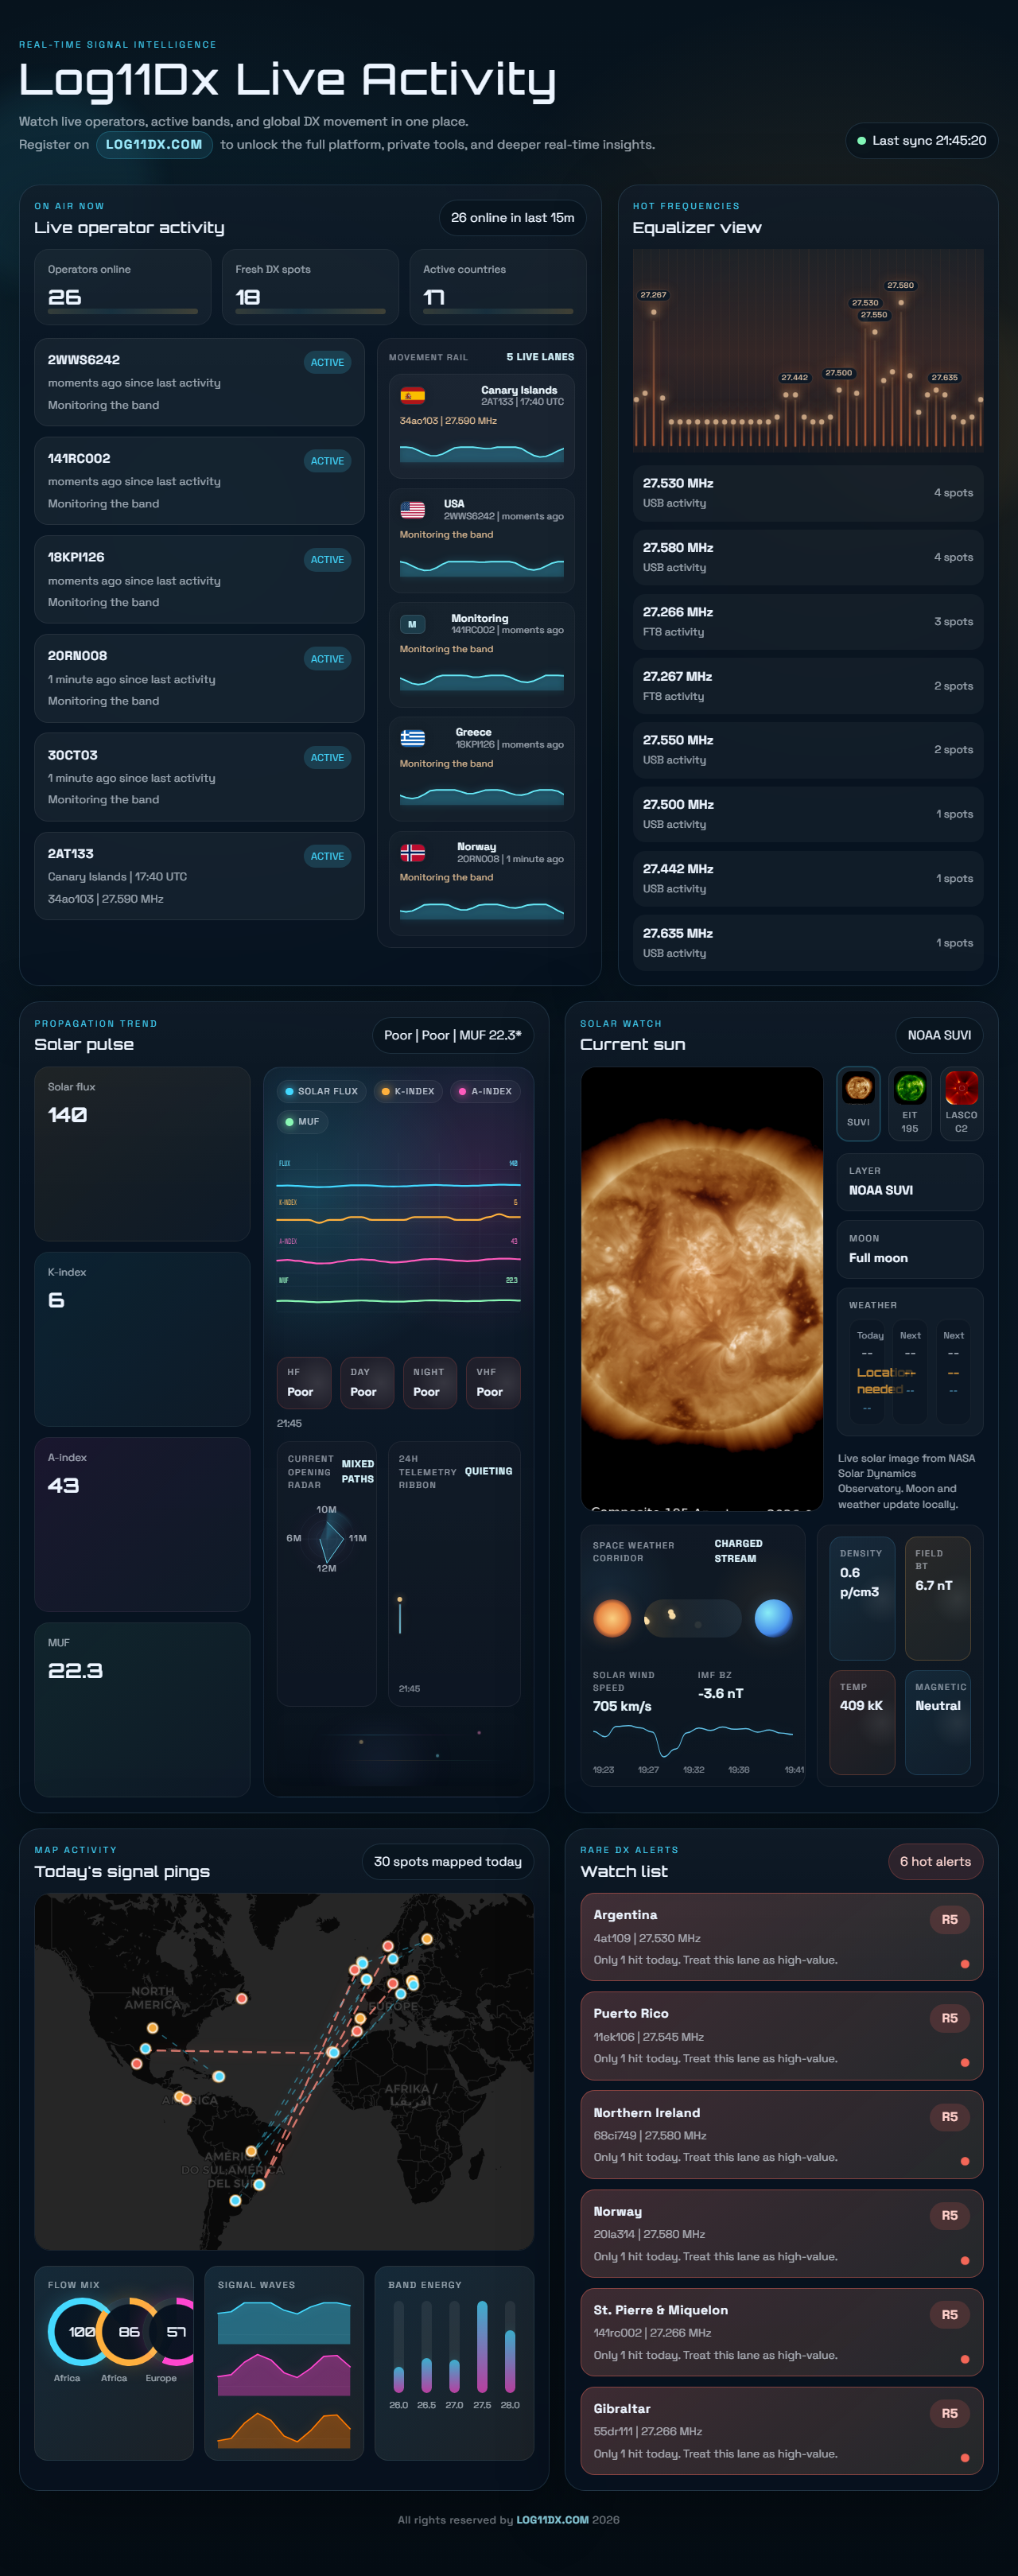Click the 27.5 band energy bar
This screenshot has height=2576, width=1018.
coord(482,2346)
